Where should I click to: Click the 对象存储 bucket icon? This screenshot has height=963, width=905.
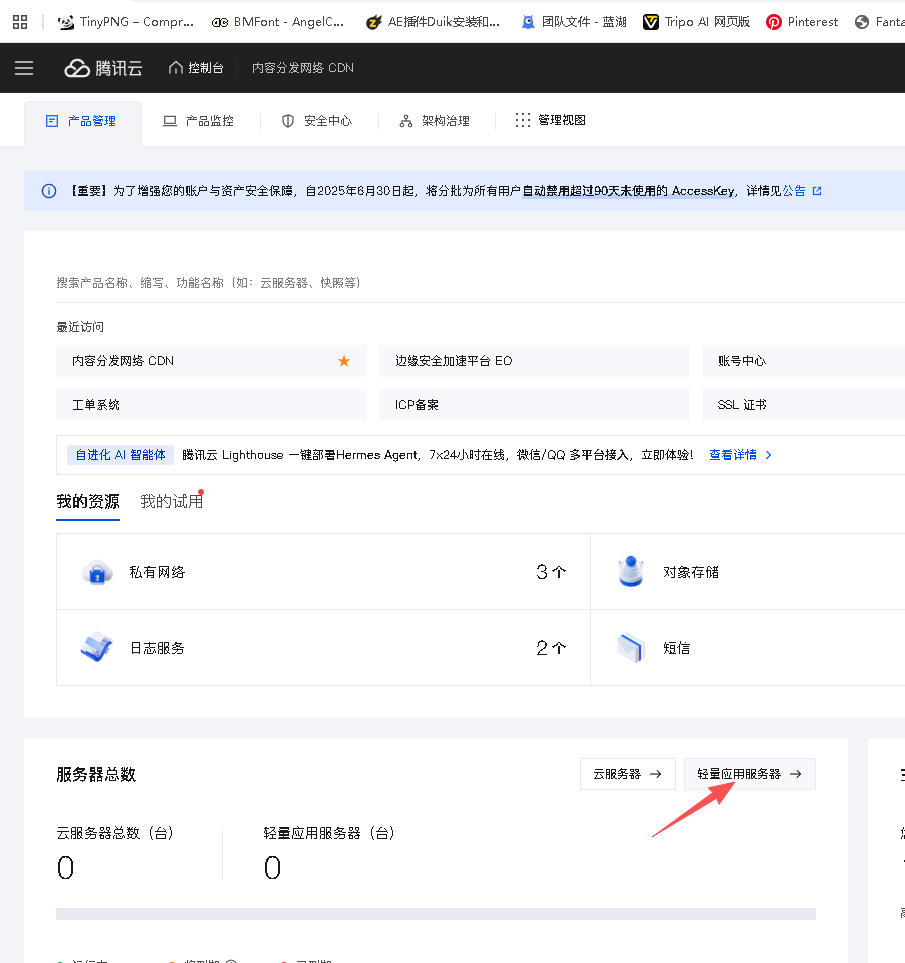coord(631,572)
